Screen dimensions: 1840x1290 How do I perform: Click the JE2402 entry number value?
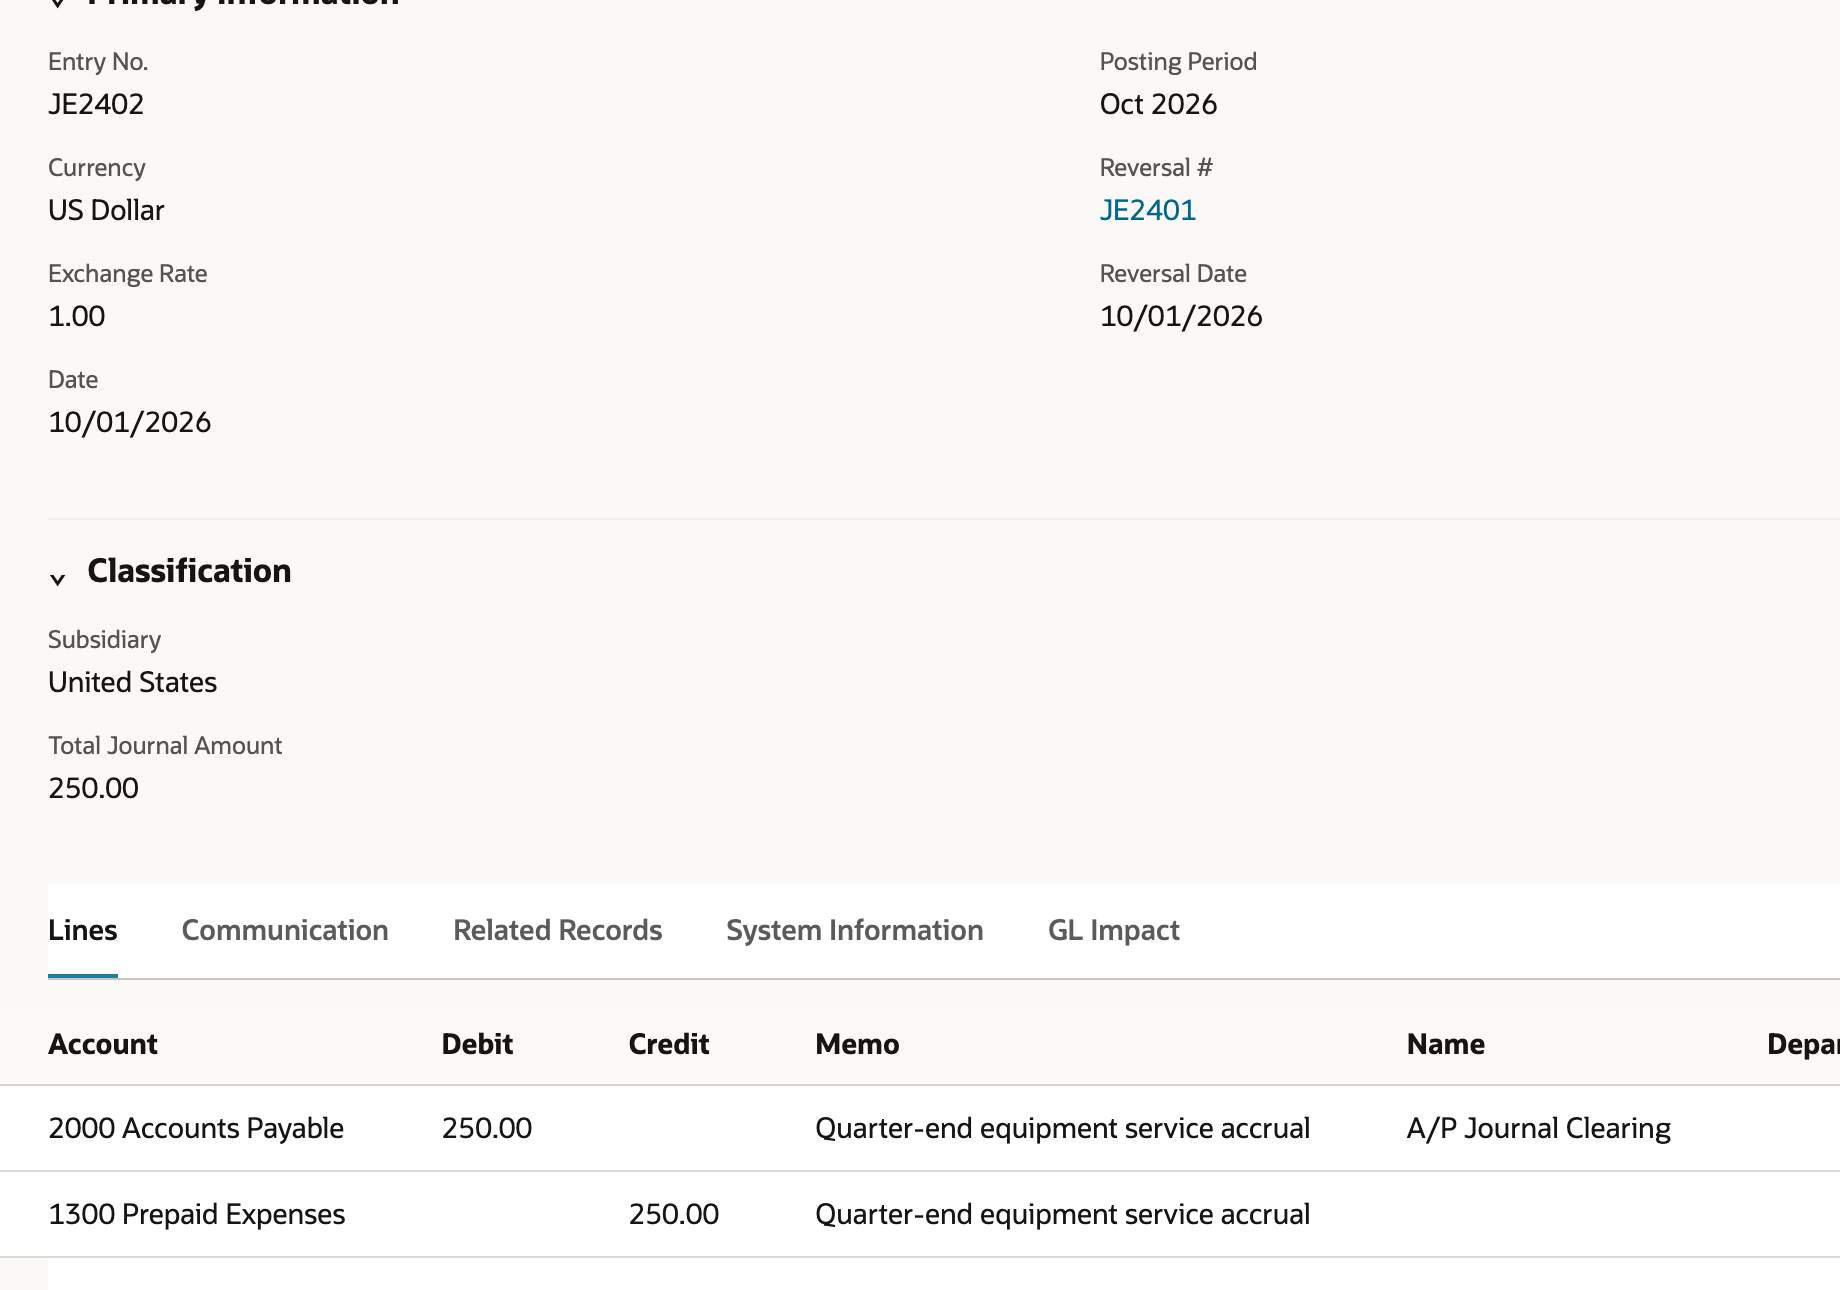(96, 104)
